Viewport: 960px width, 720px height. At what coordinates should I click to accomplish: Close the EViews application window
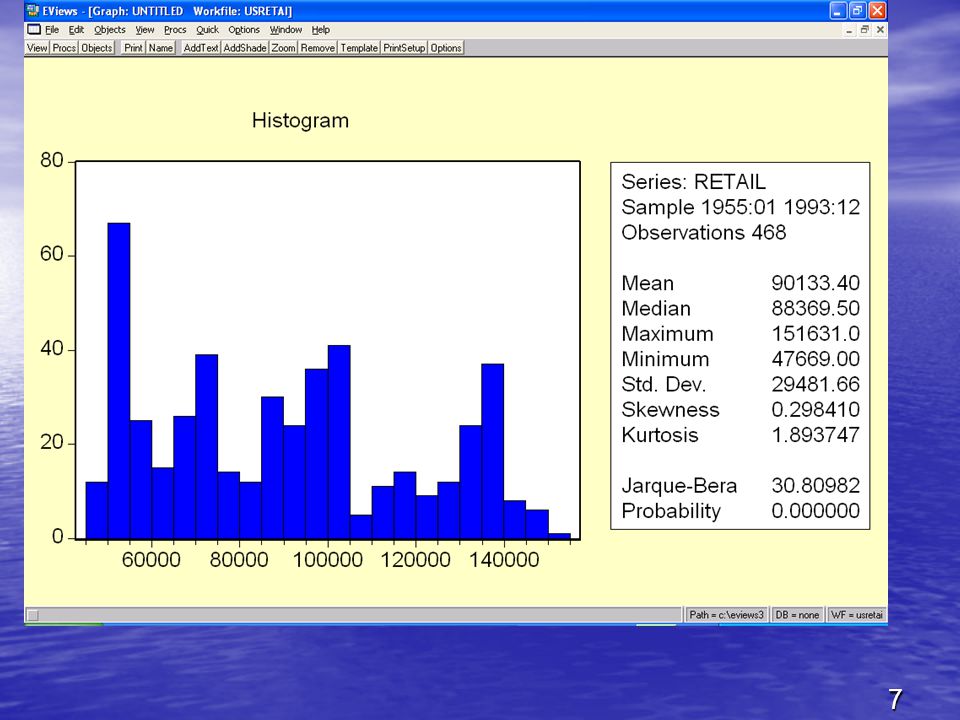[877, 10]
